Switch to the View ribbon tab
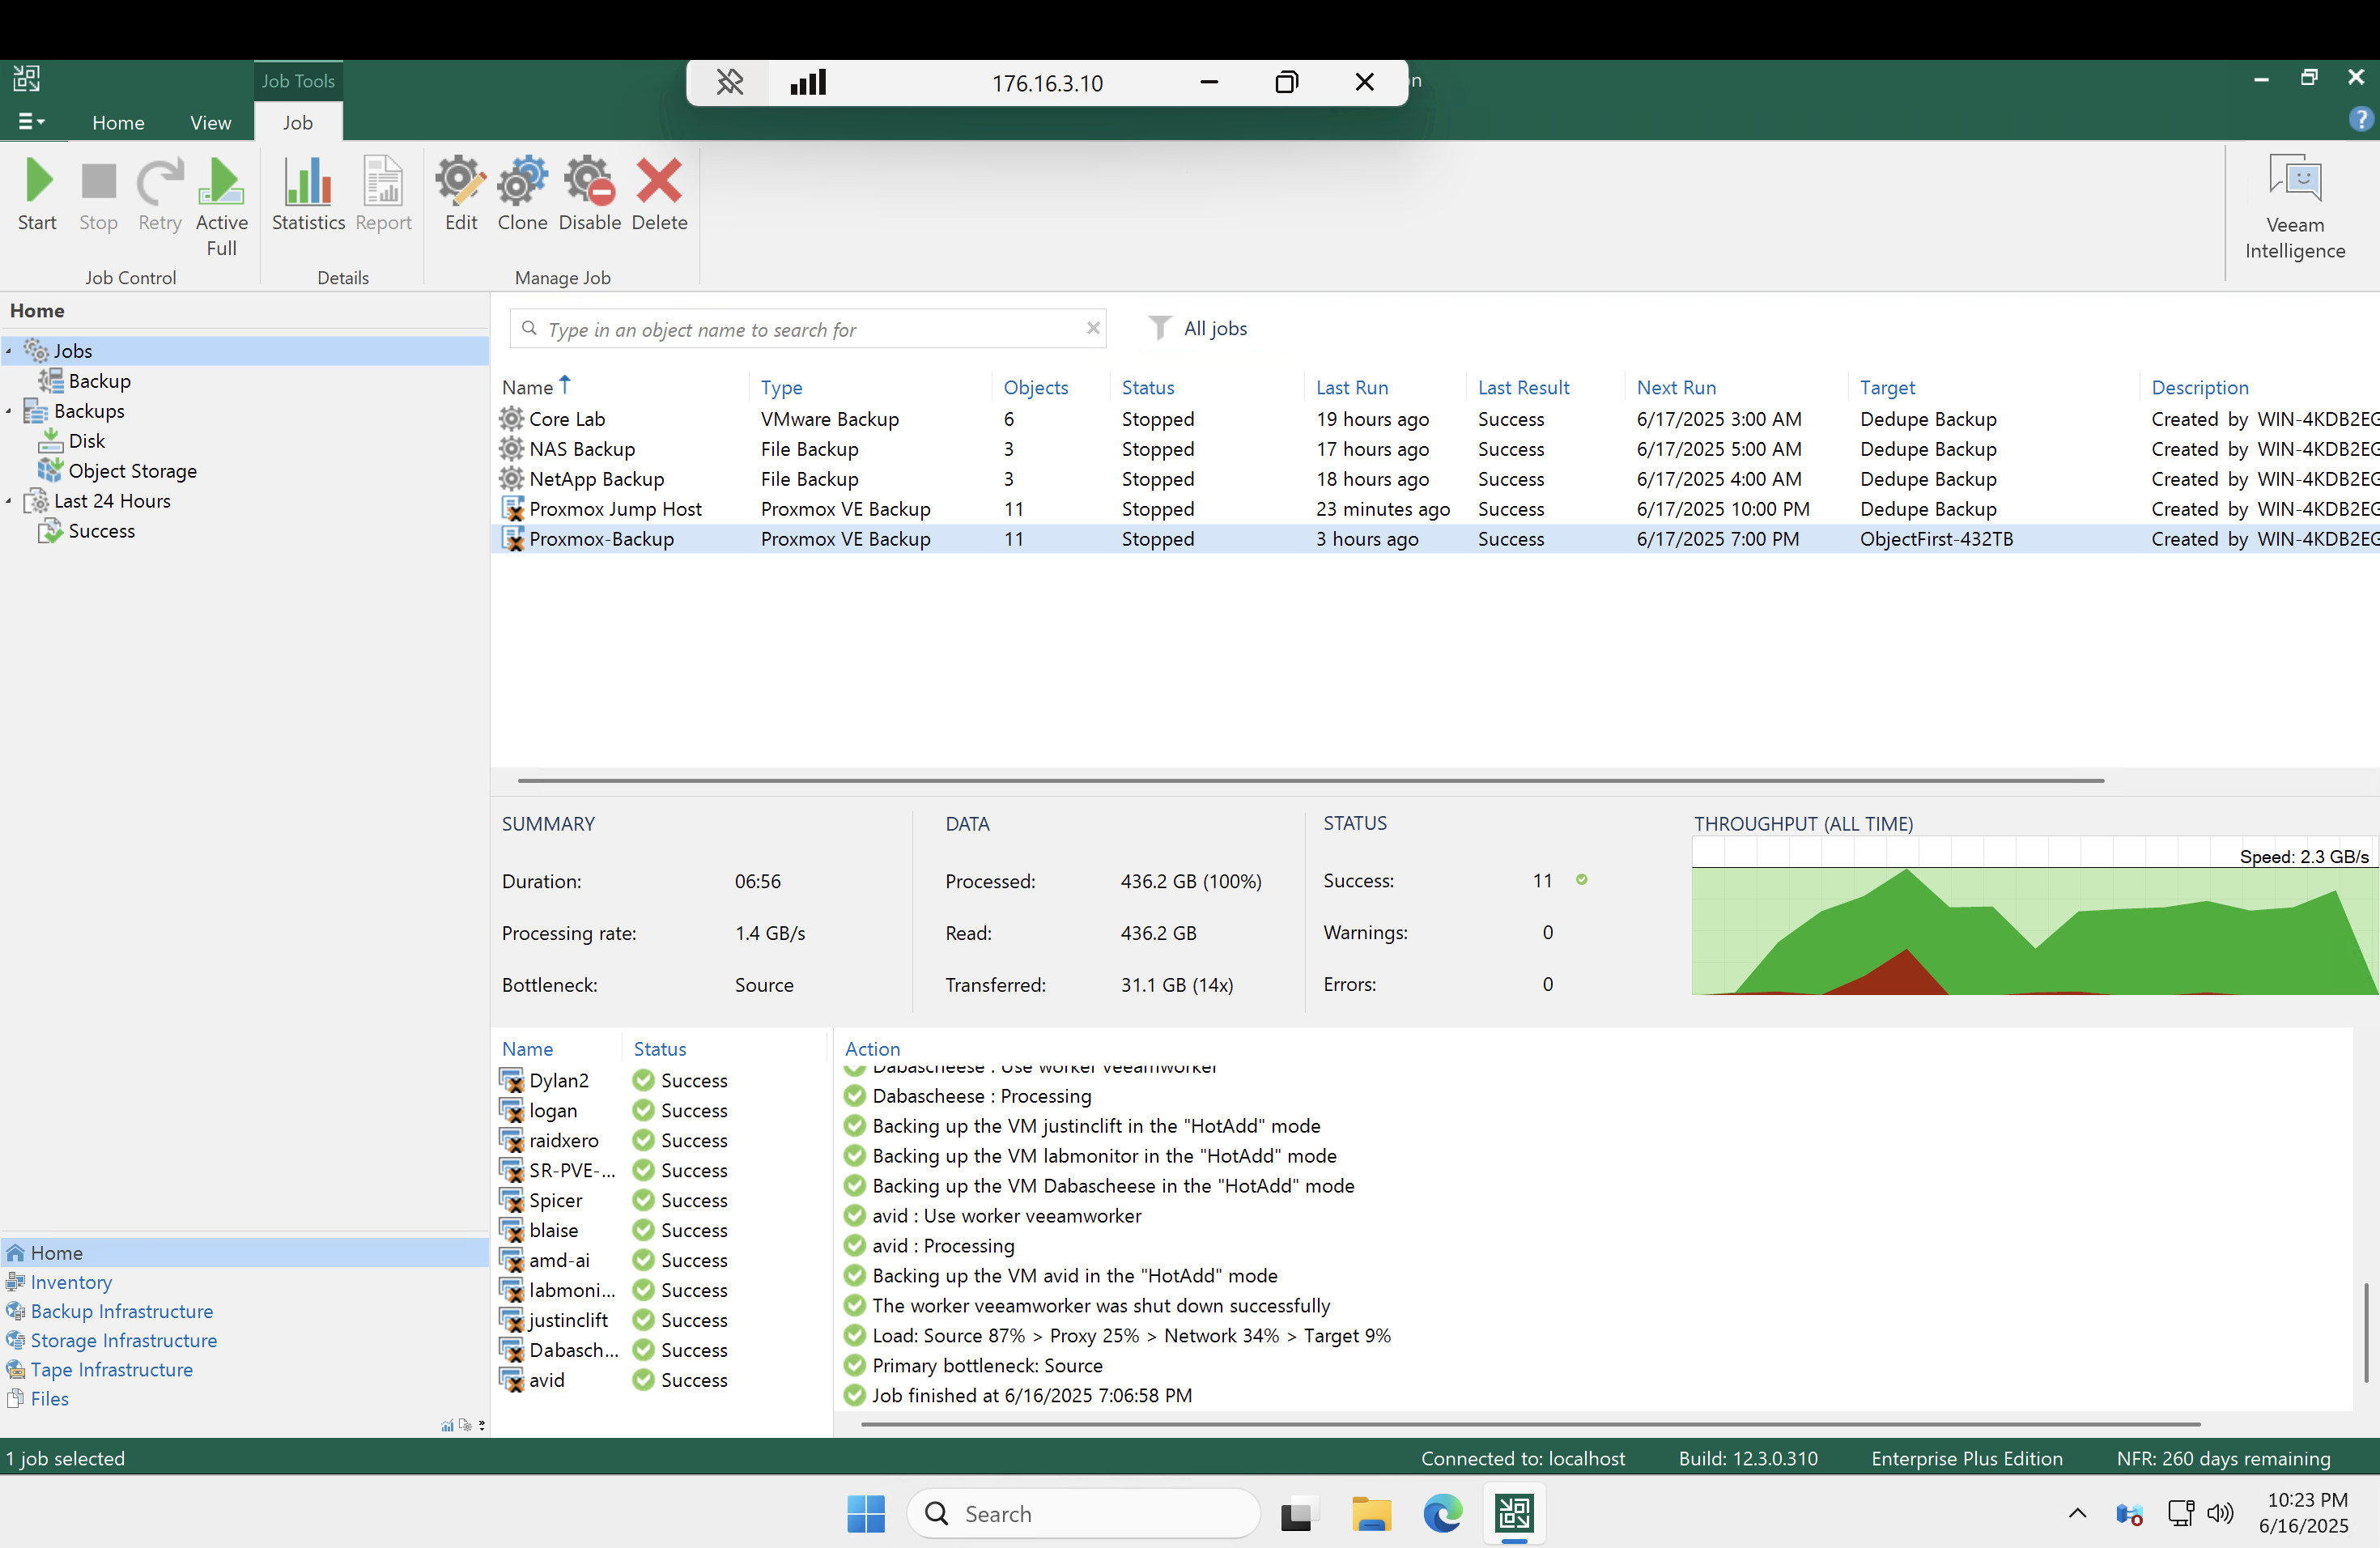The height and width of the screenshot is (1548, 2380). [210, 122]
